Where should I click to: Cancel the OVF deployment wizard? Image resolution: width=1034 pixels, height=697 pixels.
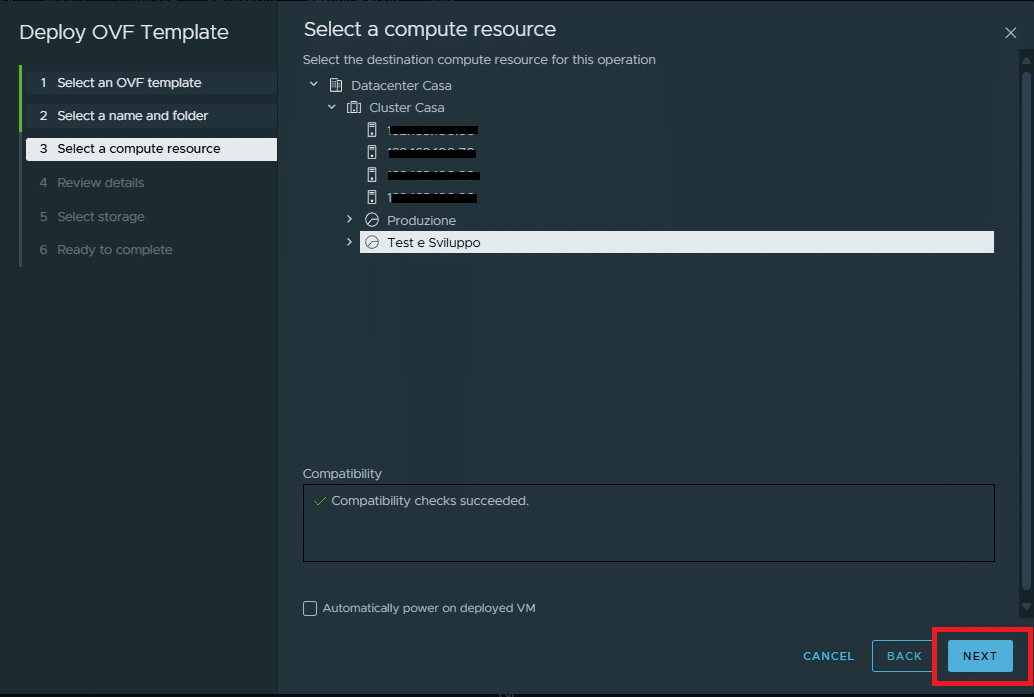(828, 656)
